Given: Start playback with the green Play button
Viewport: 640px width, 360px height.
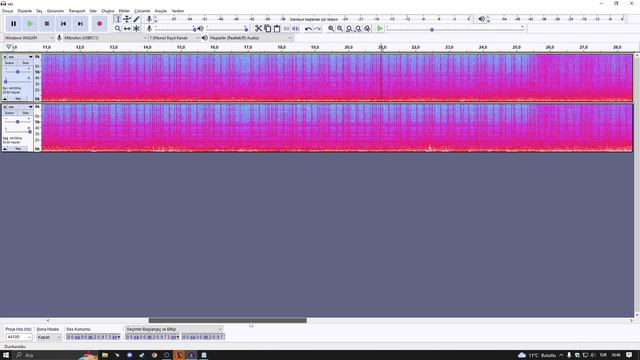Looking at the screenshot, I should [30, 24].
